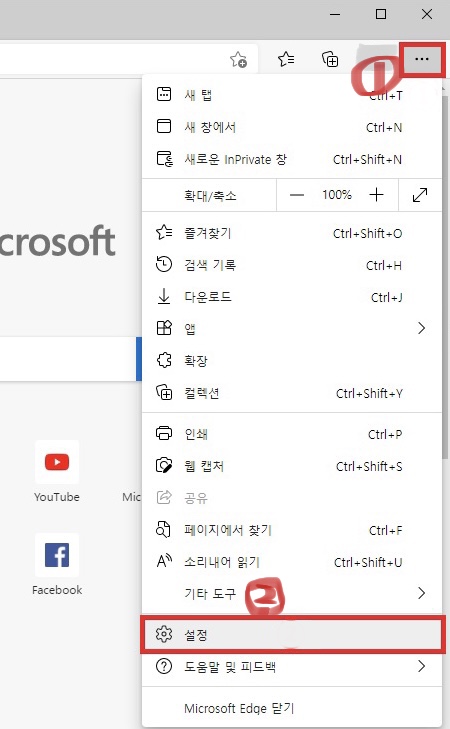Open 즐겨찾기 menu entry
The image size is (450, 729).
pos(291,233)
